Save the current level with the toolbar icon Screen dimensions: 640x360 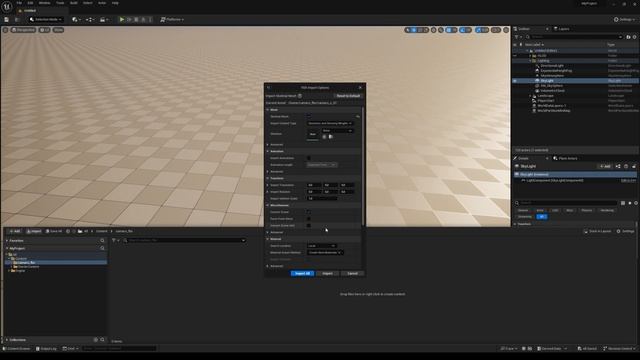pos(7,20)
